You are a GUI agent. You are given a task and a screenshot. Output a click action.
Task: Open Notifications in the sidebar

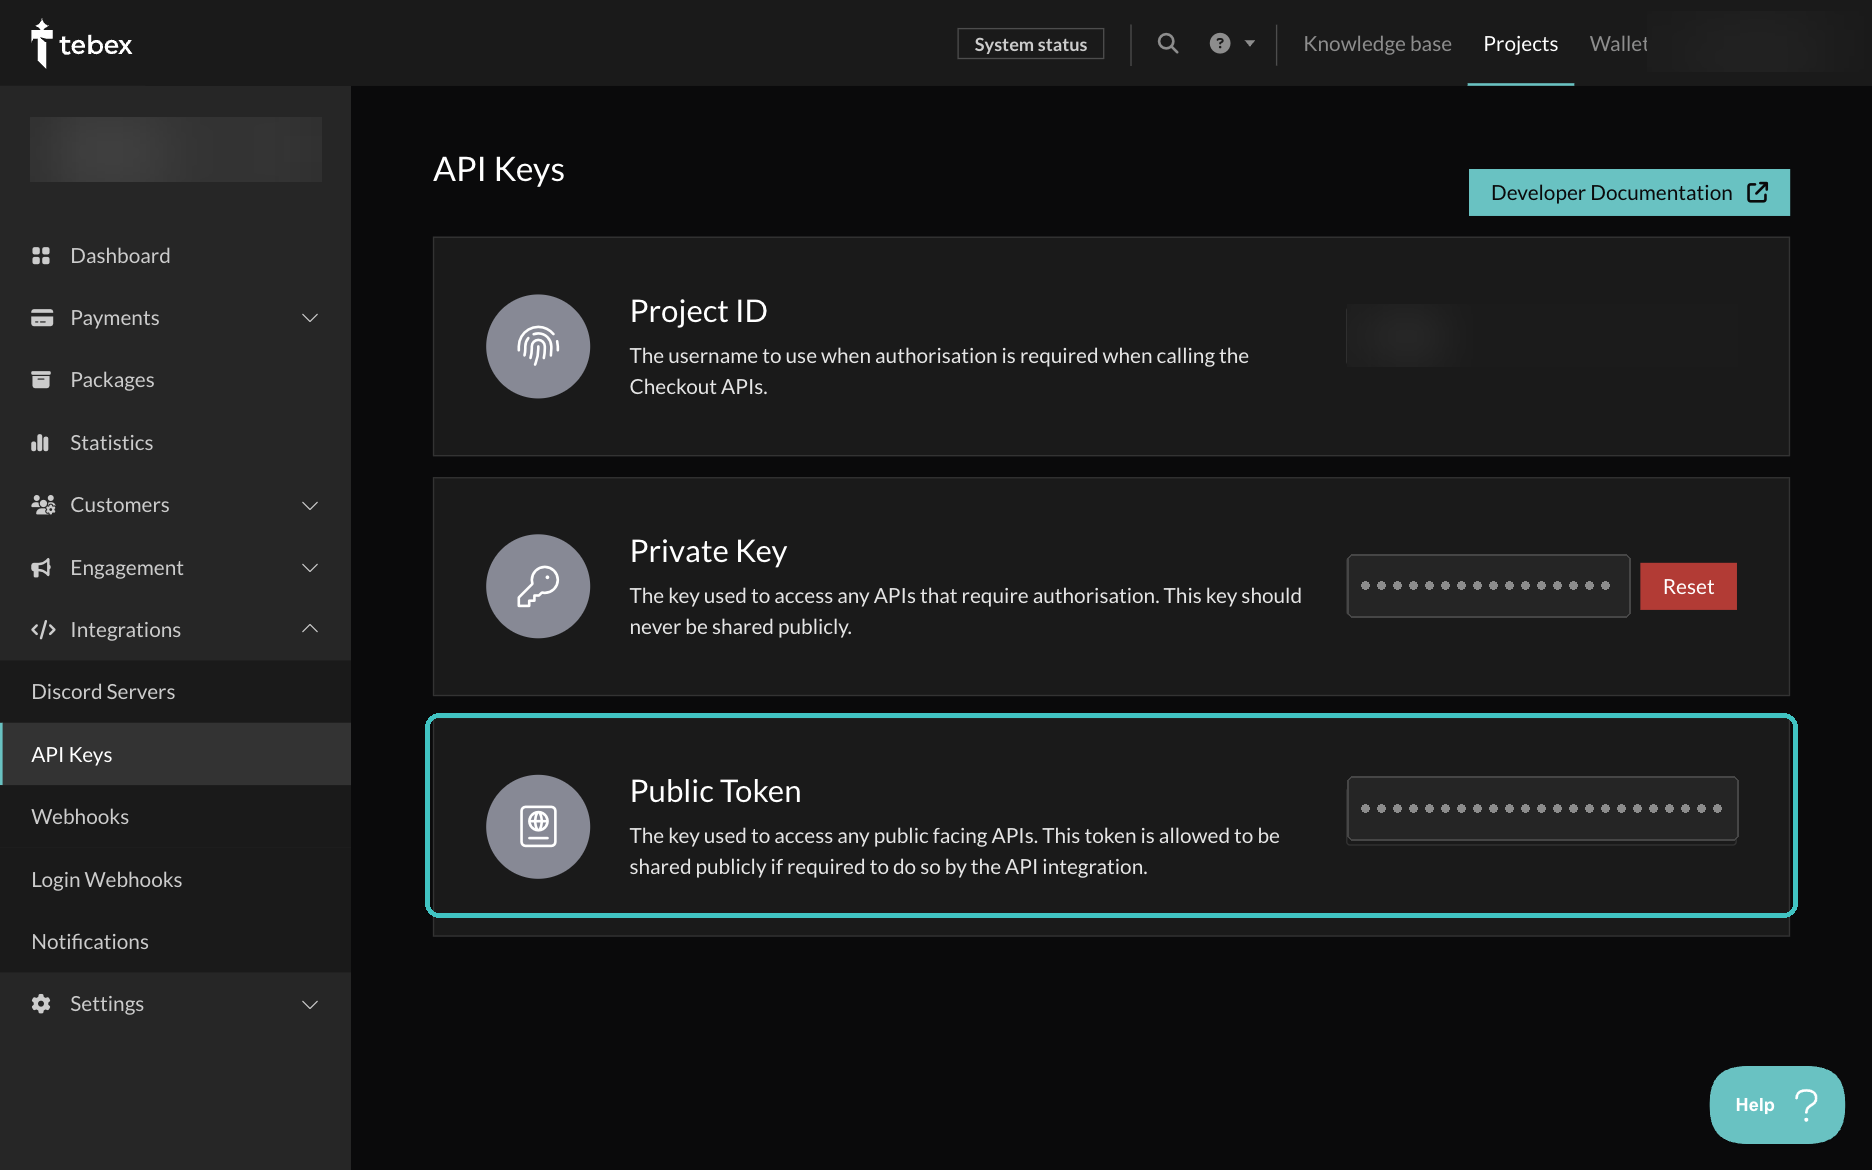click(x=176, y=942)
